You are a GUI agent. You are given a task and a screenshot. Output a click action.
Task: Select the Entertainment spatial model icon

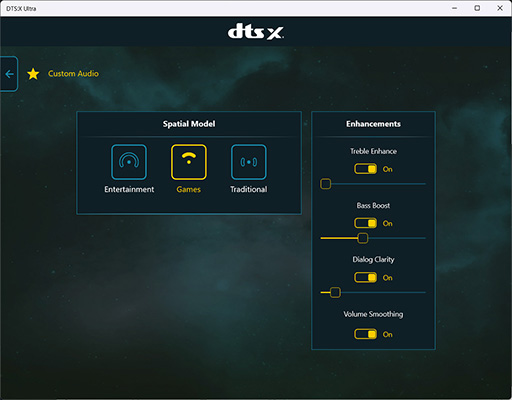(x=129, y=162)
